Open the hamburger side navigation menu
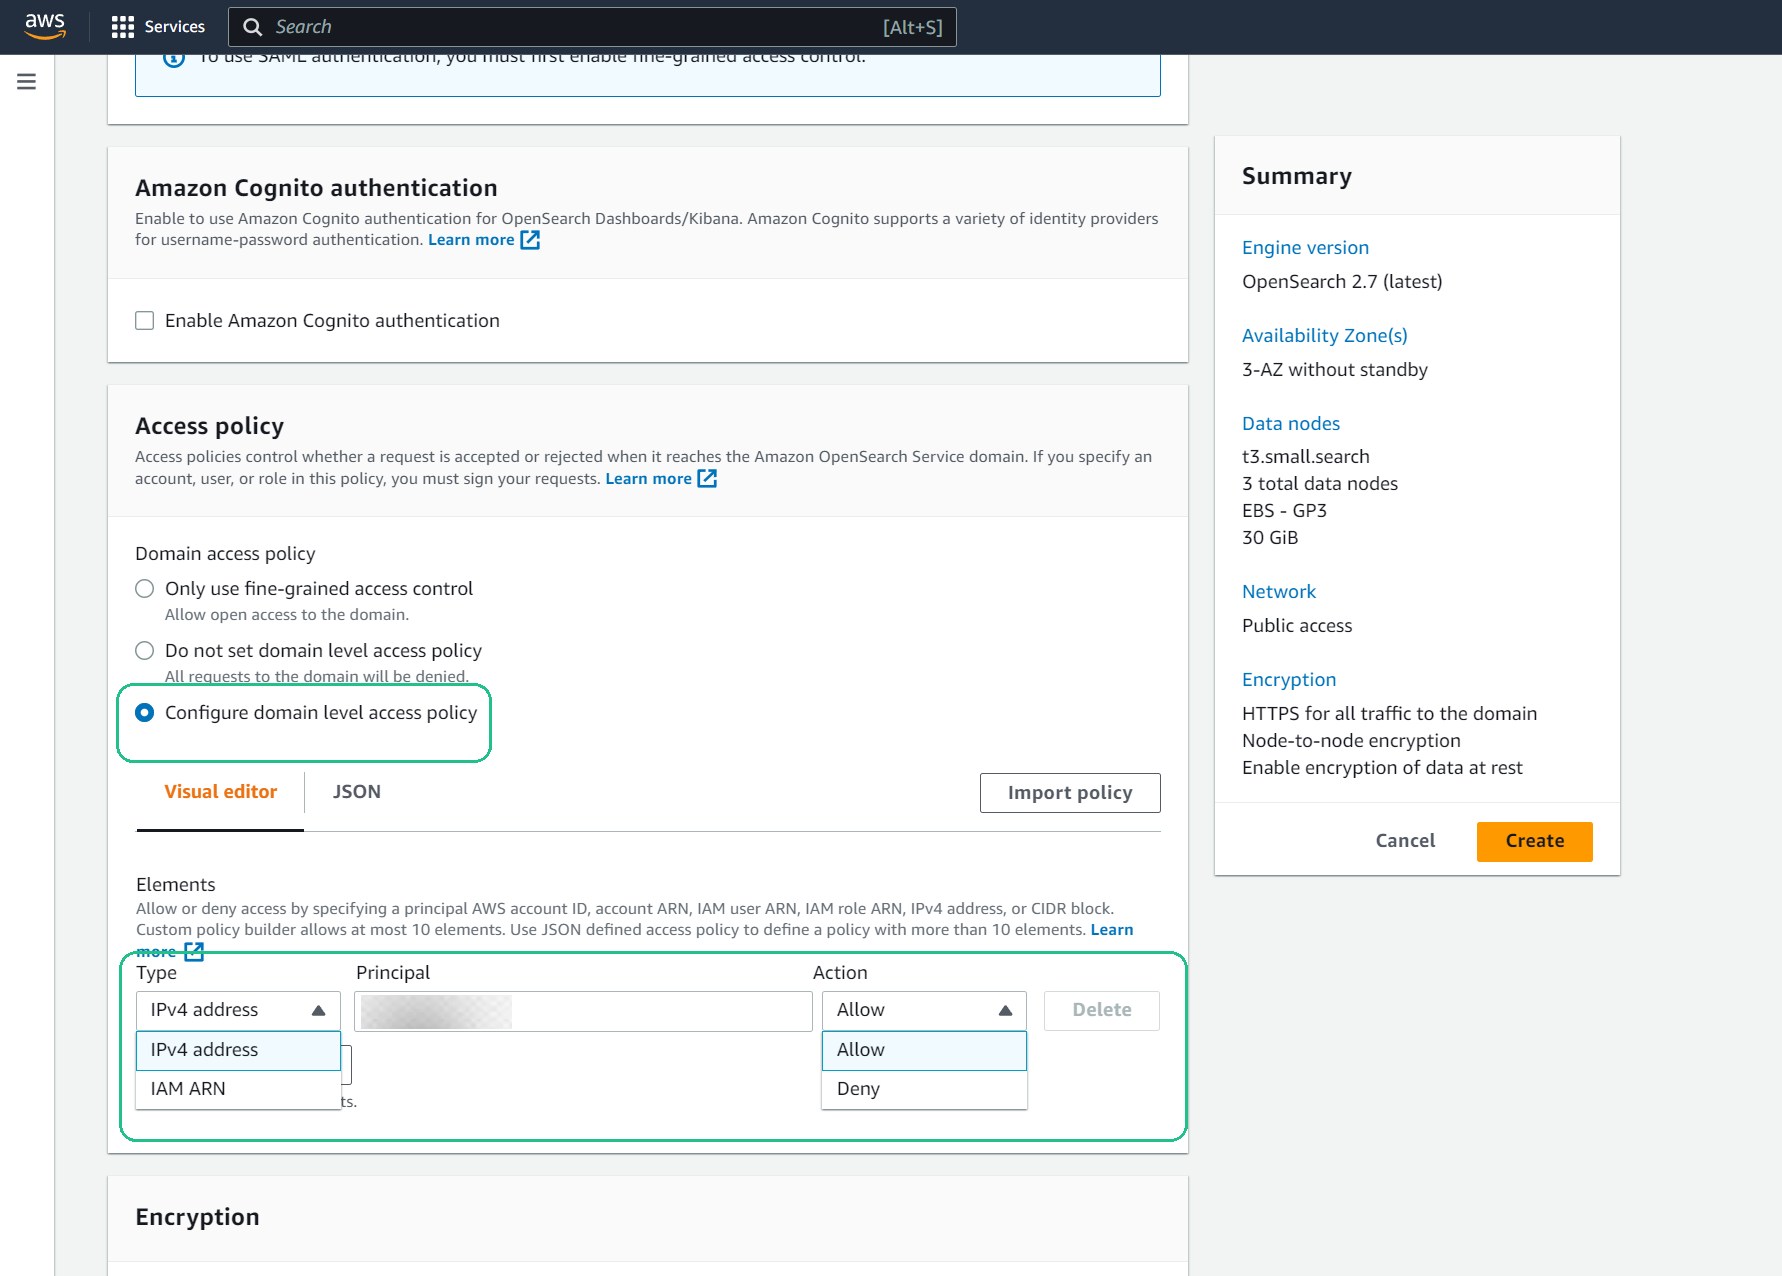Screen dimensions: 1782x1276 [x=27, y=82]
